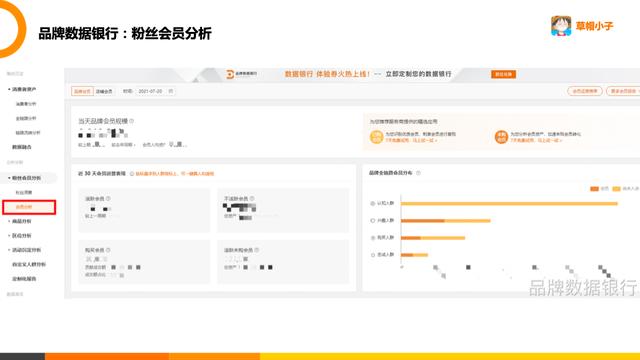The height and width of the screenshot is (360, 640).
Task: Click the dark orange 会员 legend swatch
Action: (594, 189)
